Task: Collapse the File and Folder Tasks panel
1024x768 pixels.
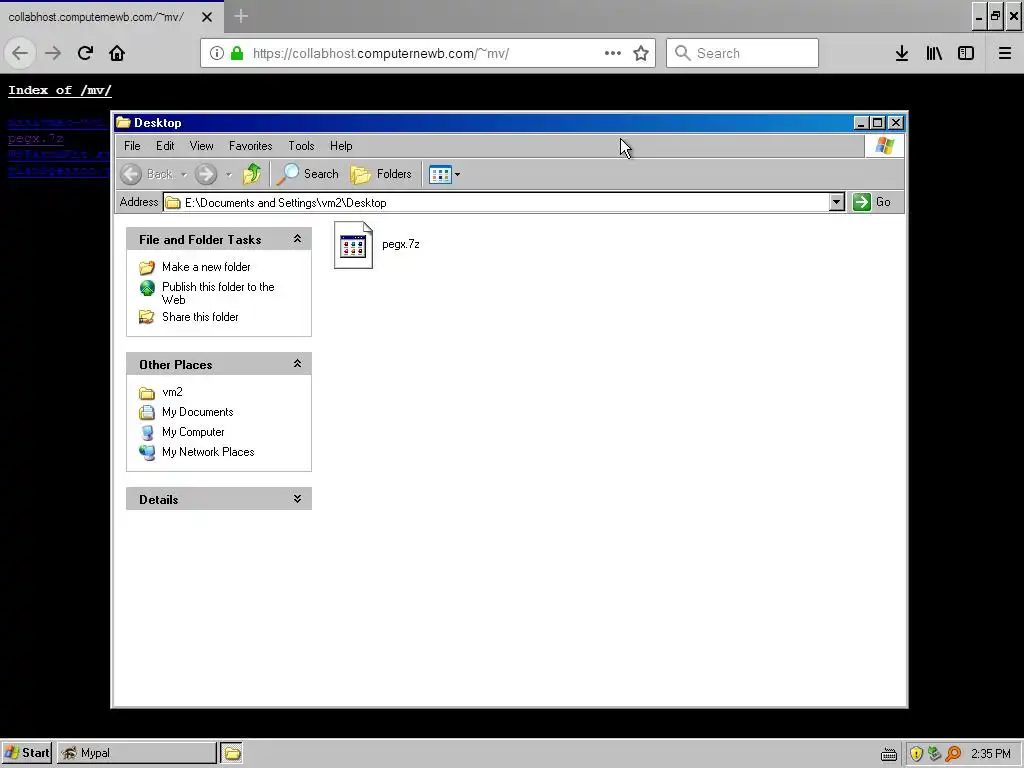Action: 297,239
